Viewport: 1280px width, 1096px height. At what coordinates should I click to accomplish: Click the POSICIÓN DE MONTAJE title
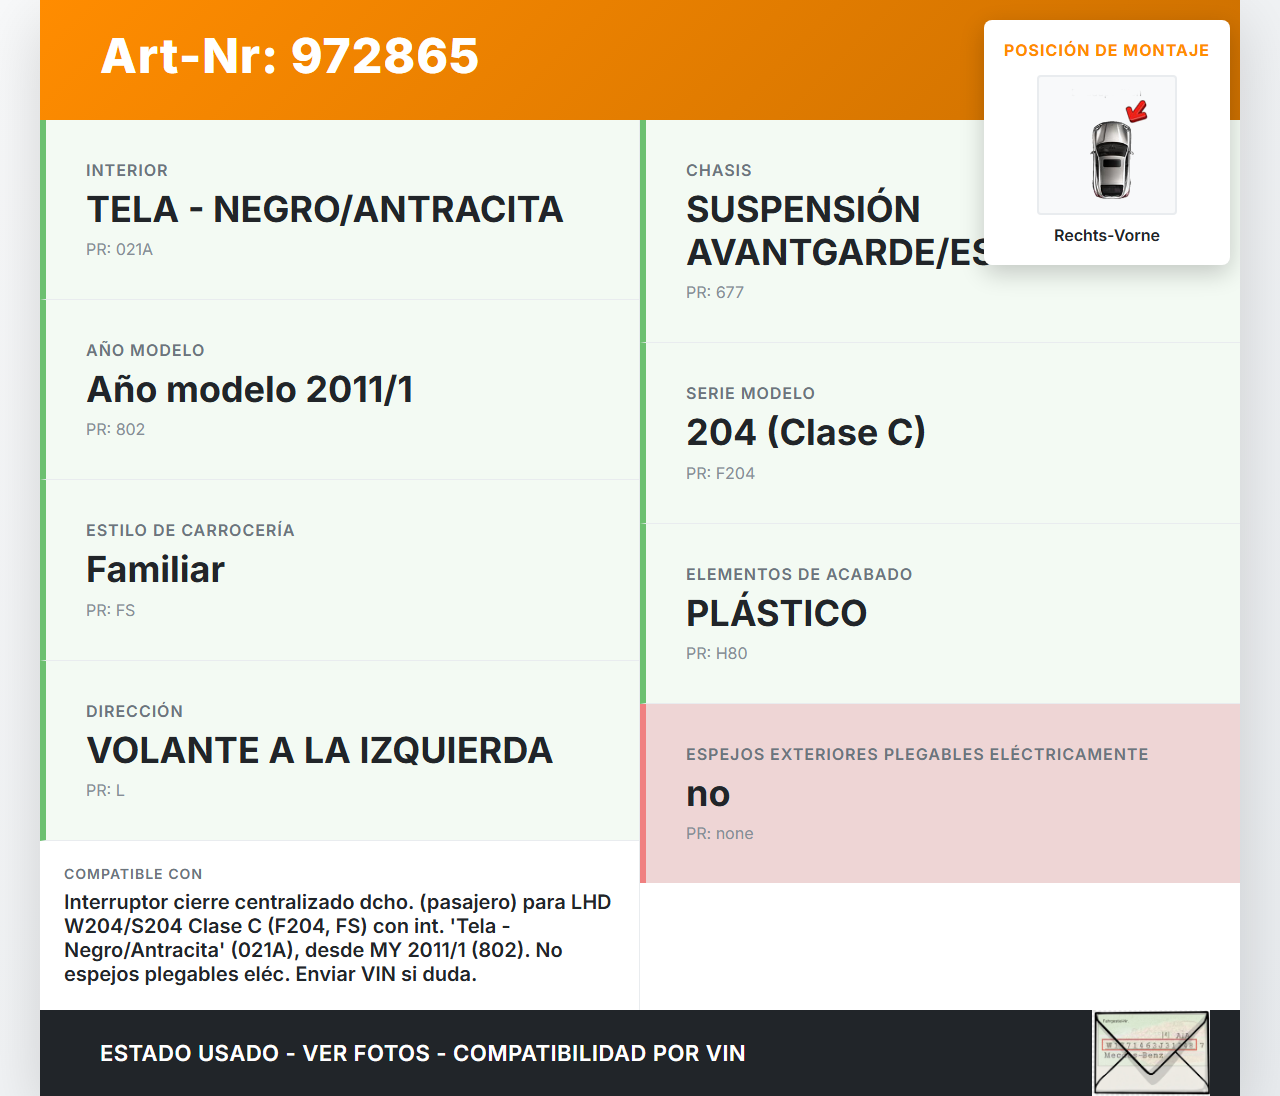coord(1106,50)
